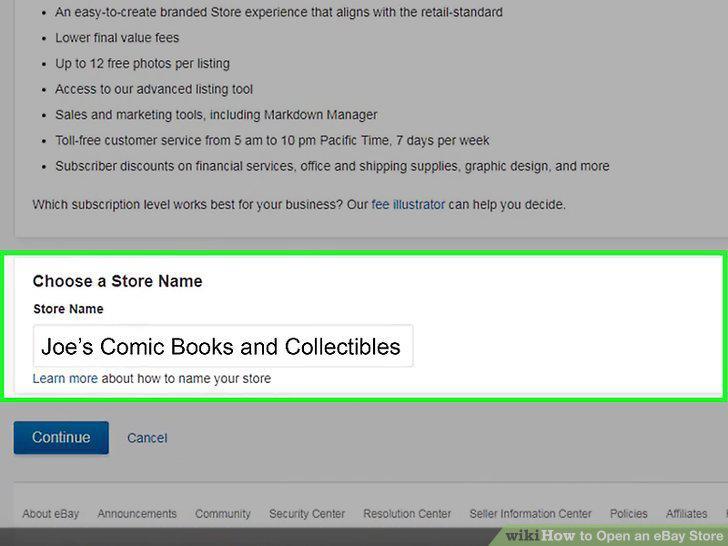Open the Announcements footer link
This screenshot has height=546, width=728.
point(137,514)
